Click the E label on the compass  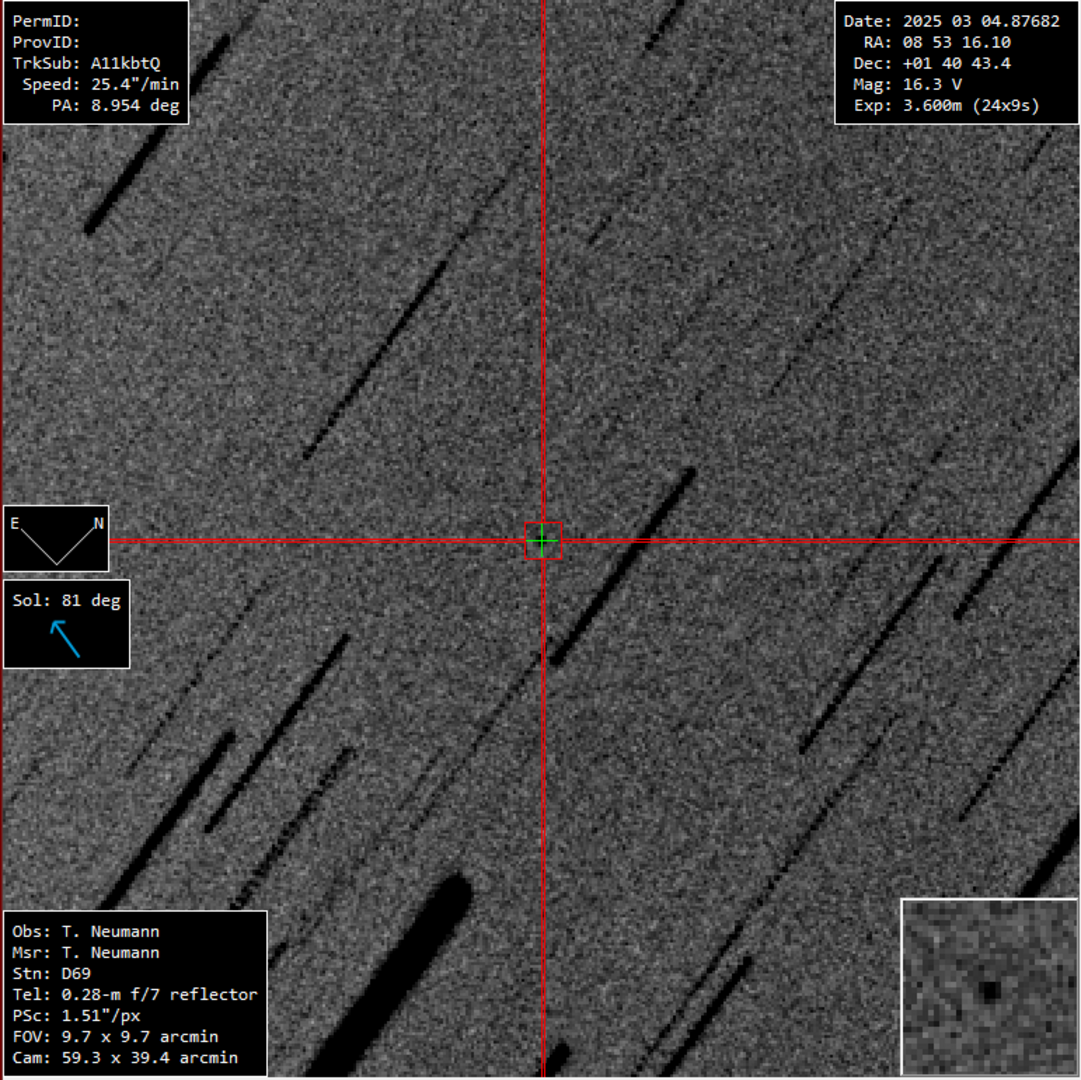point(15,523)
